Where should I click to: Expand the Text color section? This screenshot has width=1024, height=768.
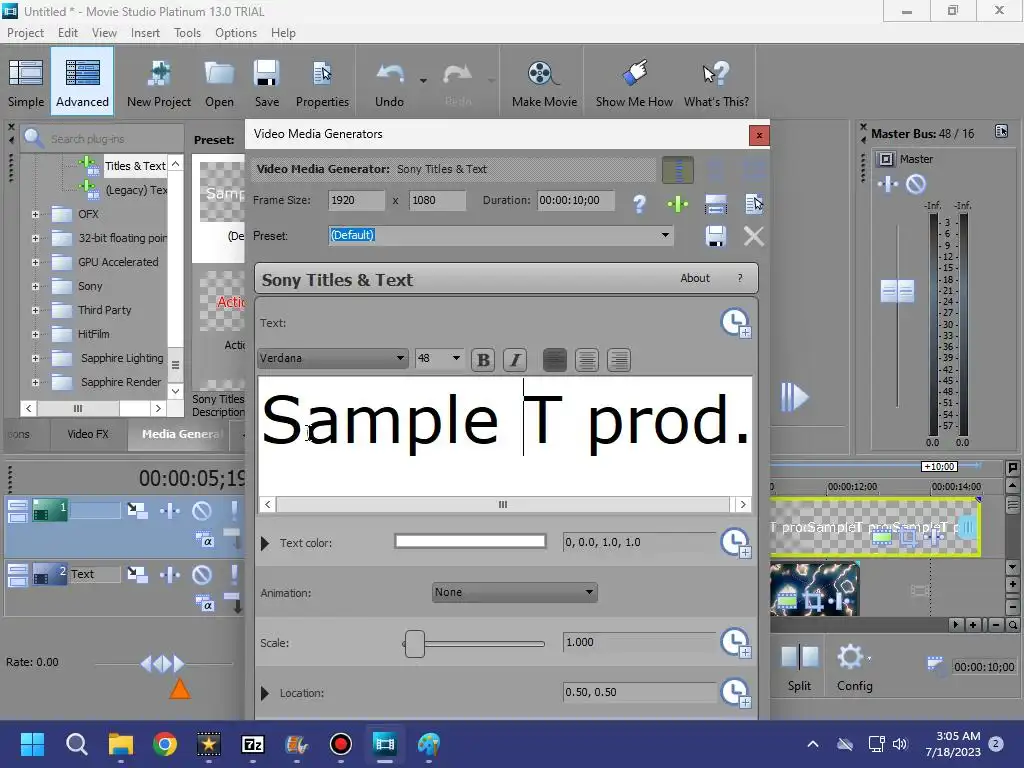[x=264, y=543]
